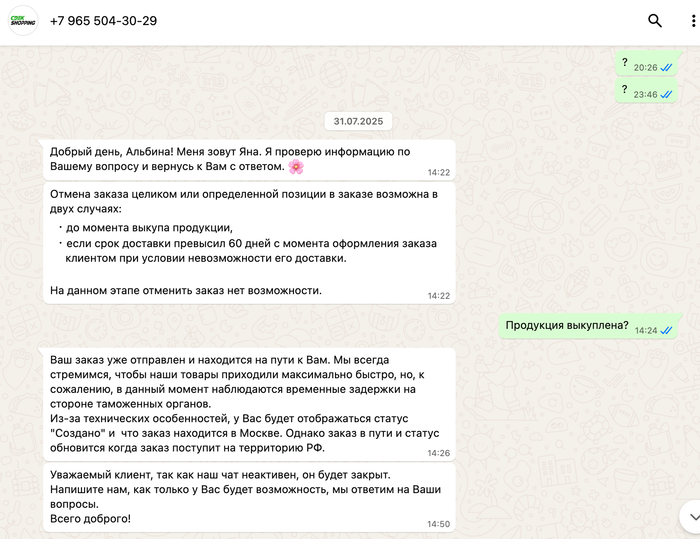Image resolution: width=700 pixels, height=539 pixels.
Task: Select the '?' message sent at 20:26
Action: point(646,64)
